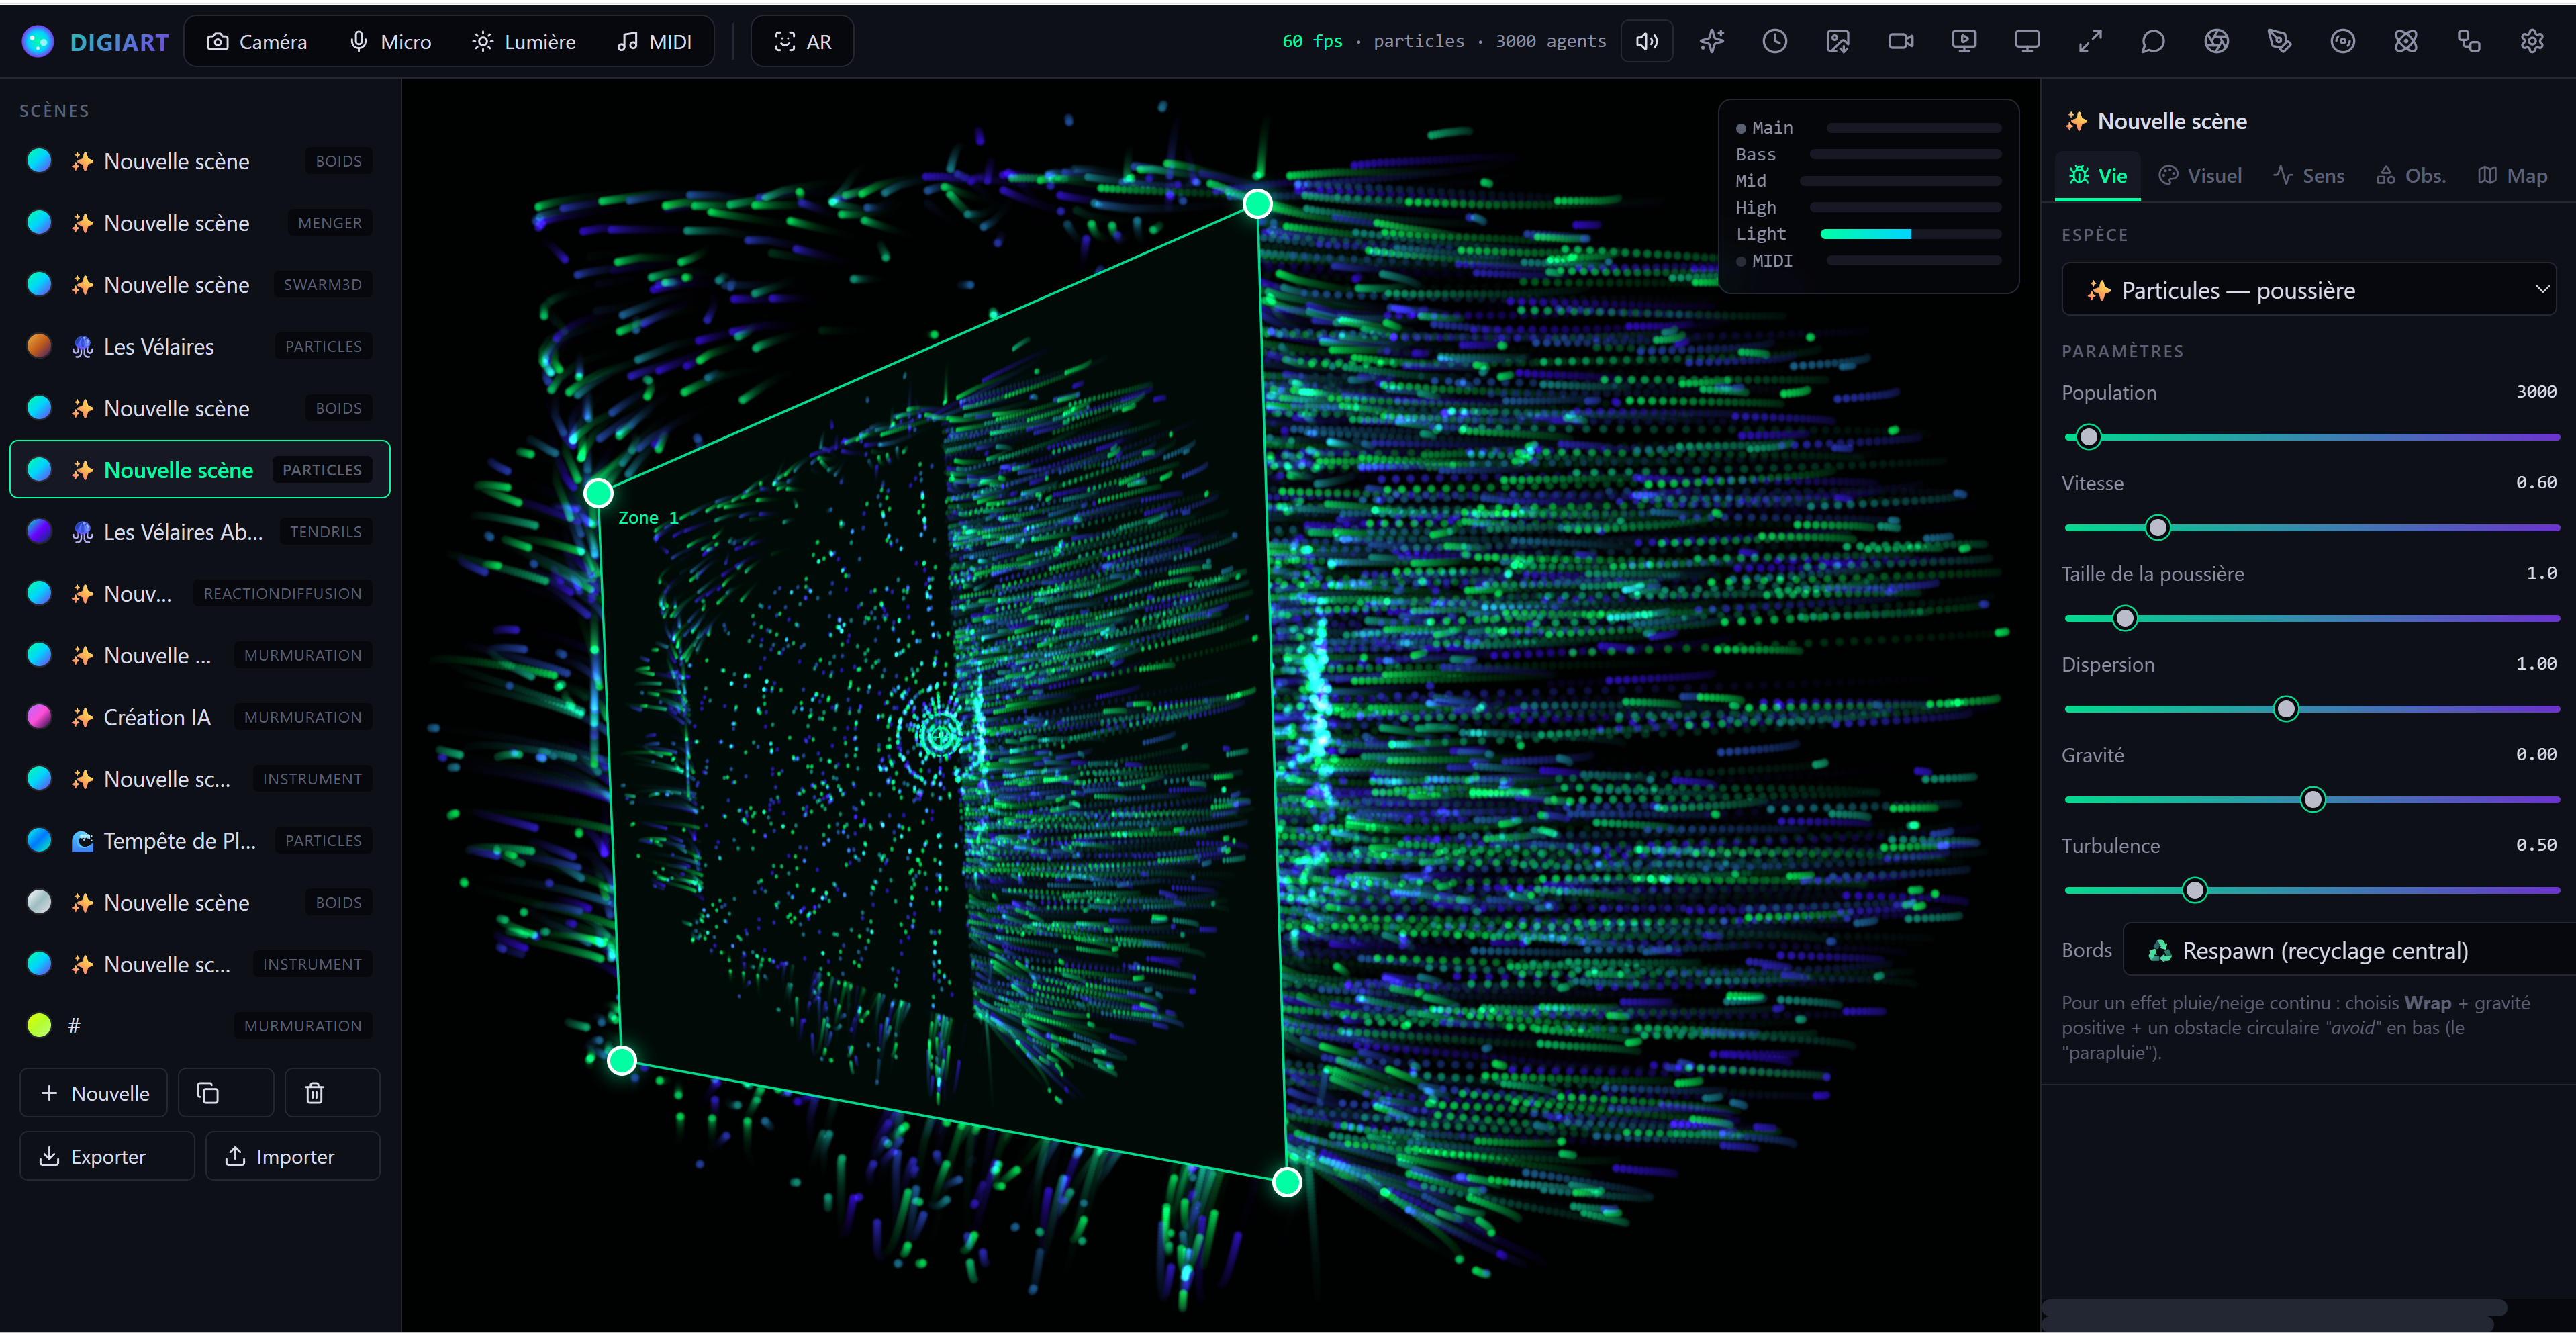The image size is (2576, 1333).
Task: Click the Zone 1 top corner handle
Action: pyautogui.click(x=1257, y=204)
